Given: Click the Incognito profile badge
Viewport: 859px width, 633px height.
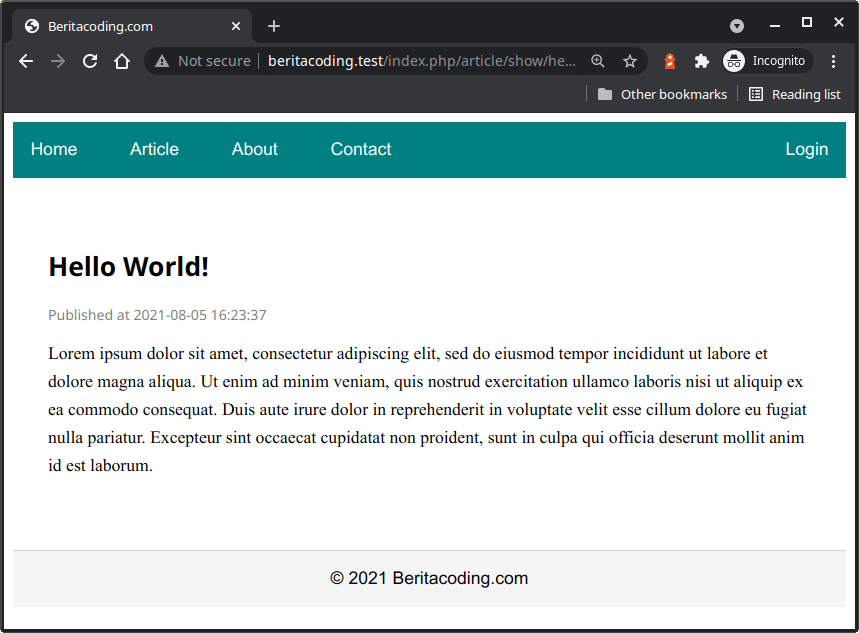Looking at the screenshot, I should (766, 61).
